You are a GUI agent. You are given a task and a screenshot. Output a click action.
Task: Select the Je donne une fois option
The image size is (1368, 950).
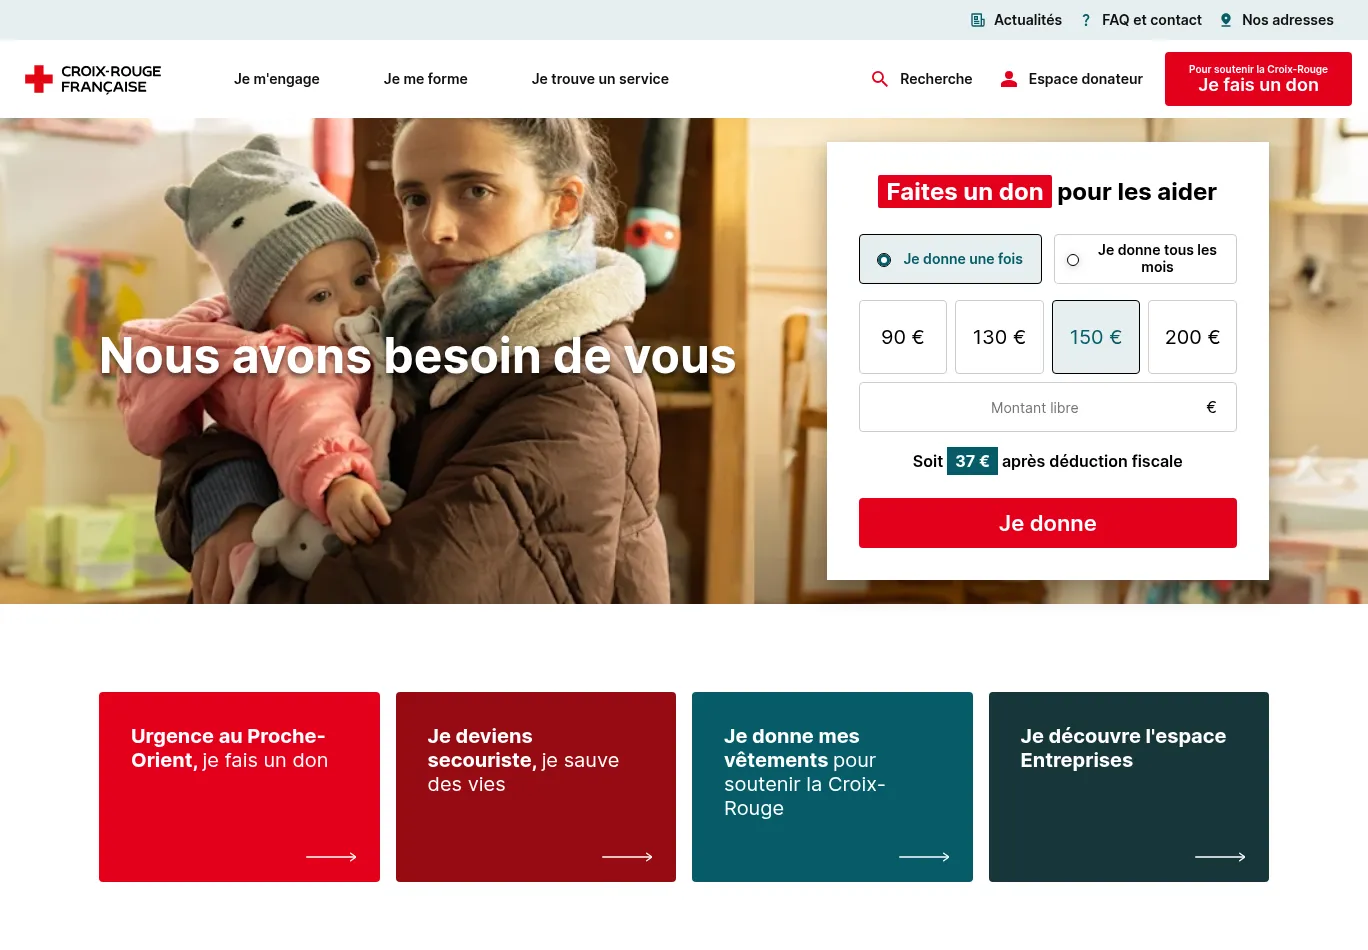pyautogui.click(x=950, y=259)
